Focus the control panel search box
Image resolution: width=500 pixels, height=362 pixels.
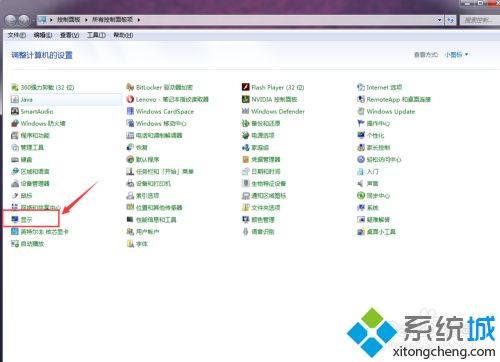click(x=480, y=20)
